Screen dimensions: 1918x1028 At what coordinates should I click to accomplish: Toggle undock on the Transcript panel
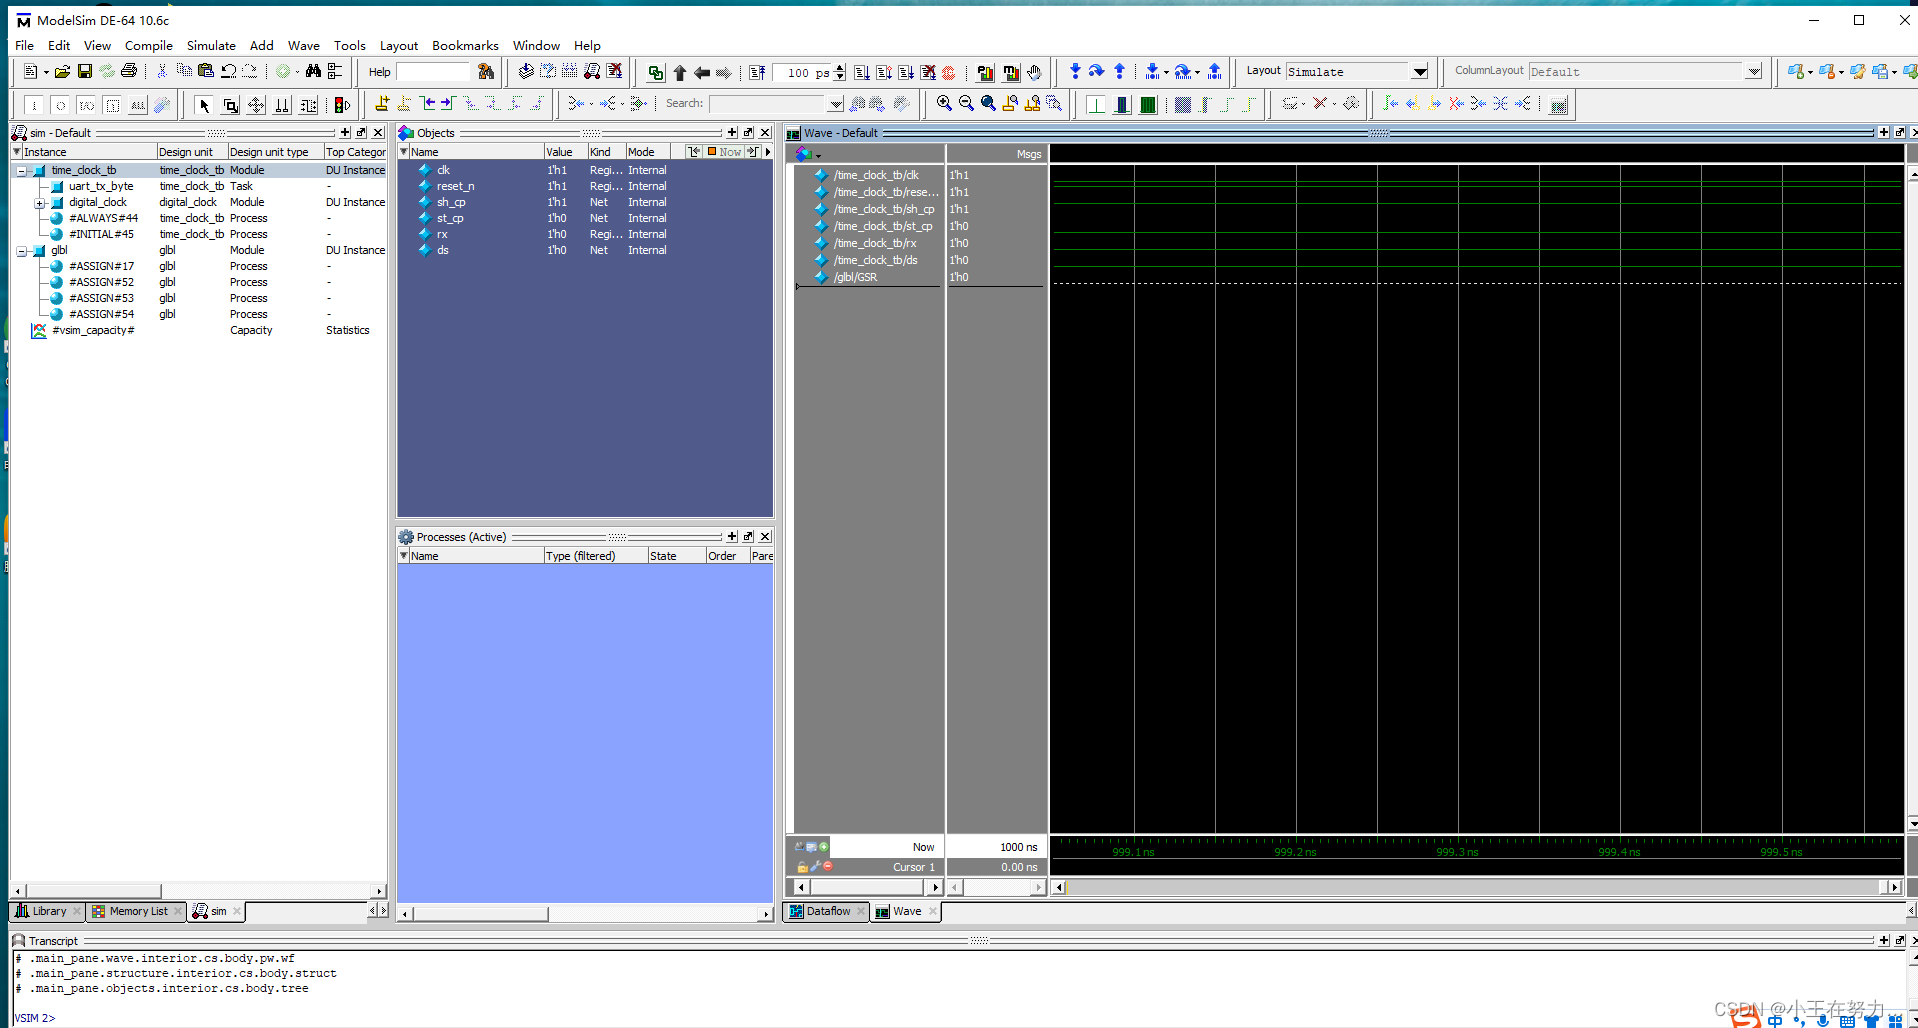point(1900,940)
